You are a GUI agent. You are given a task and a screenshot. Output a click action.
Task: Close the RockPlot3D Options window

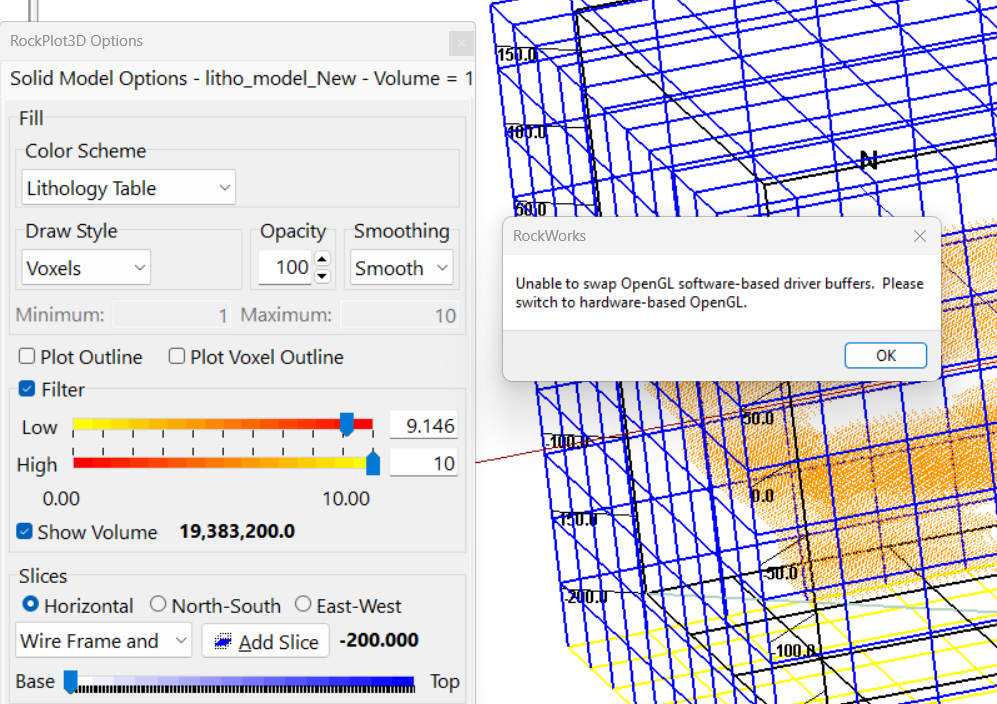coord(460,42)
